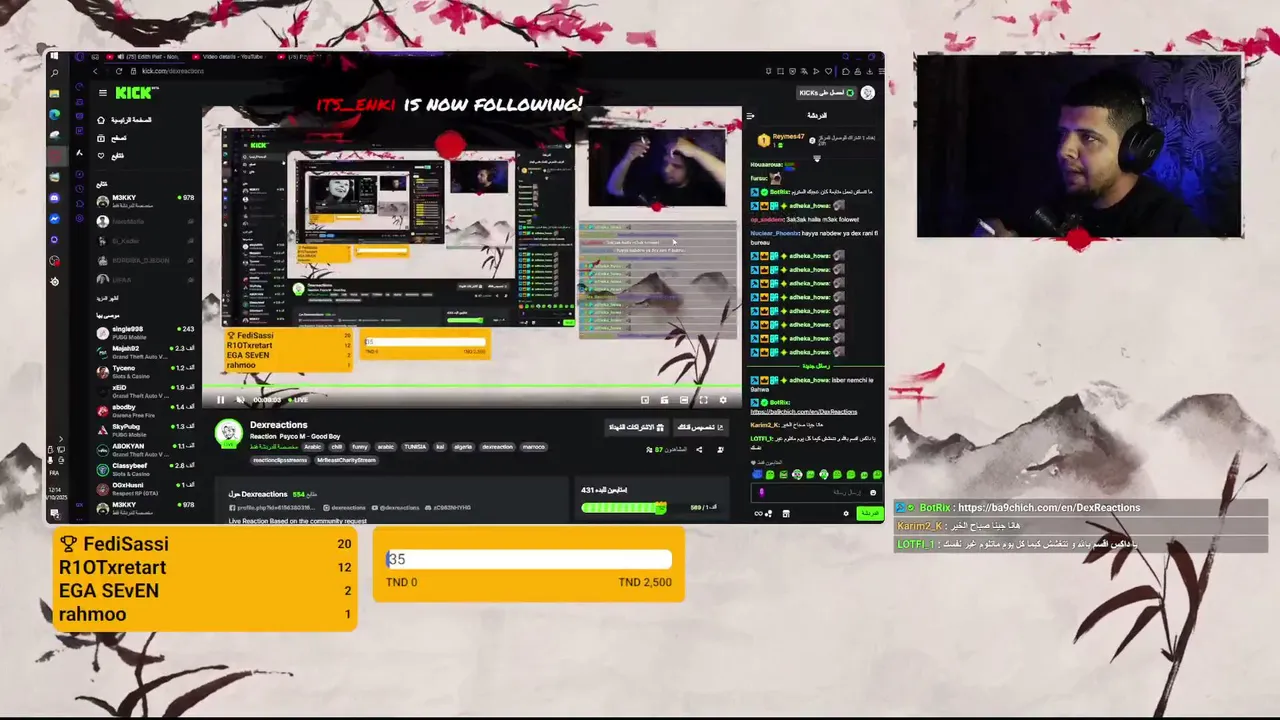Screen dimensions: 1280x720
Task: Open the user profile avatar menu
Action: pos(868,93)
